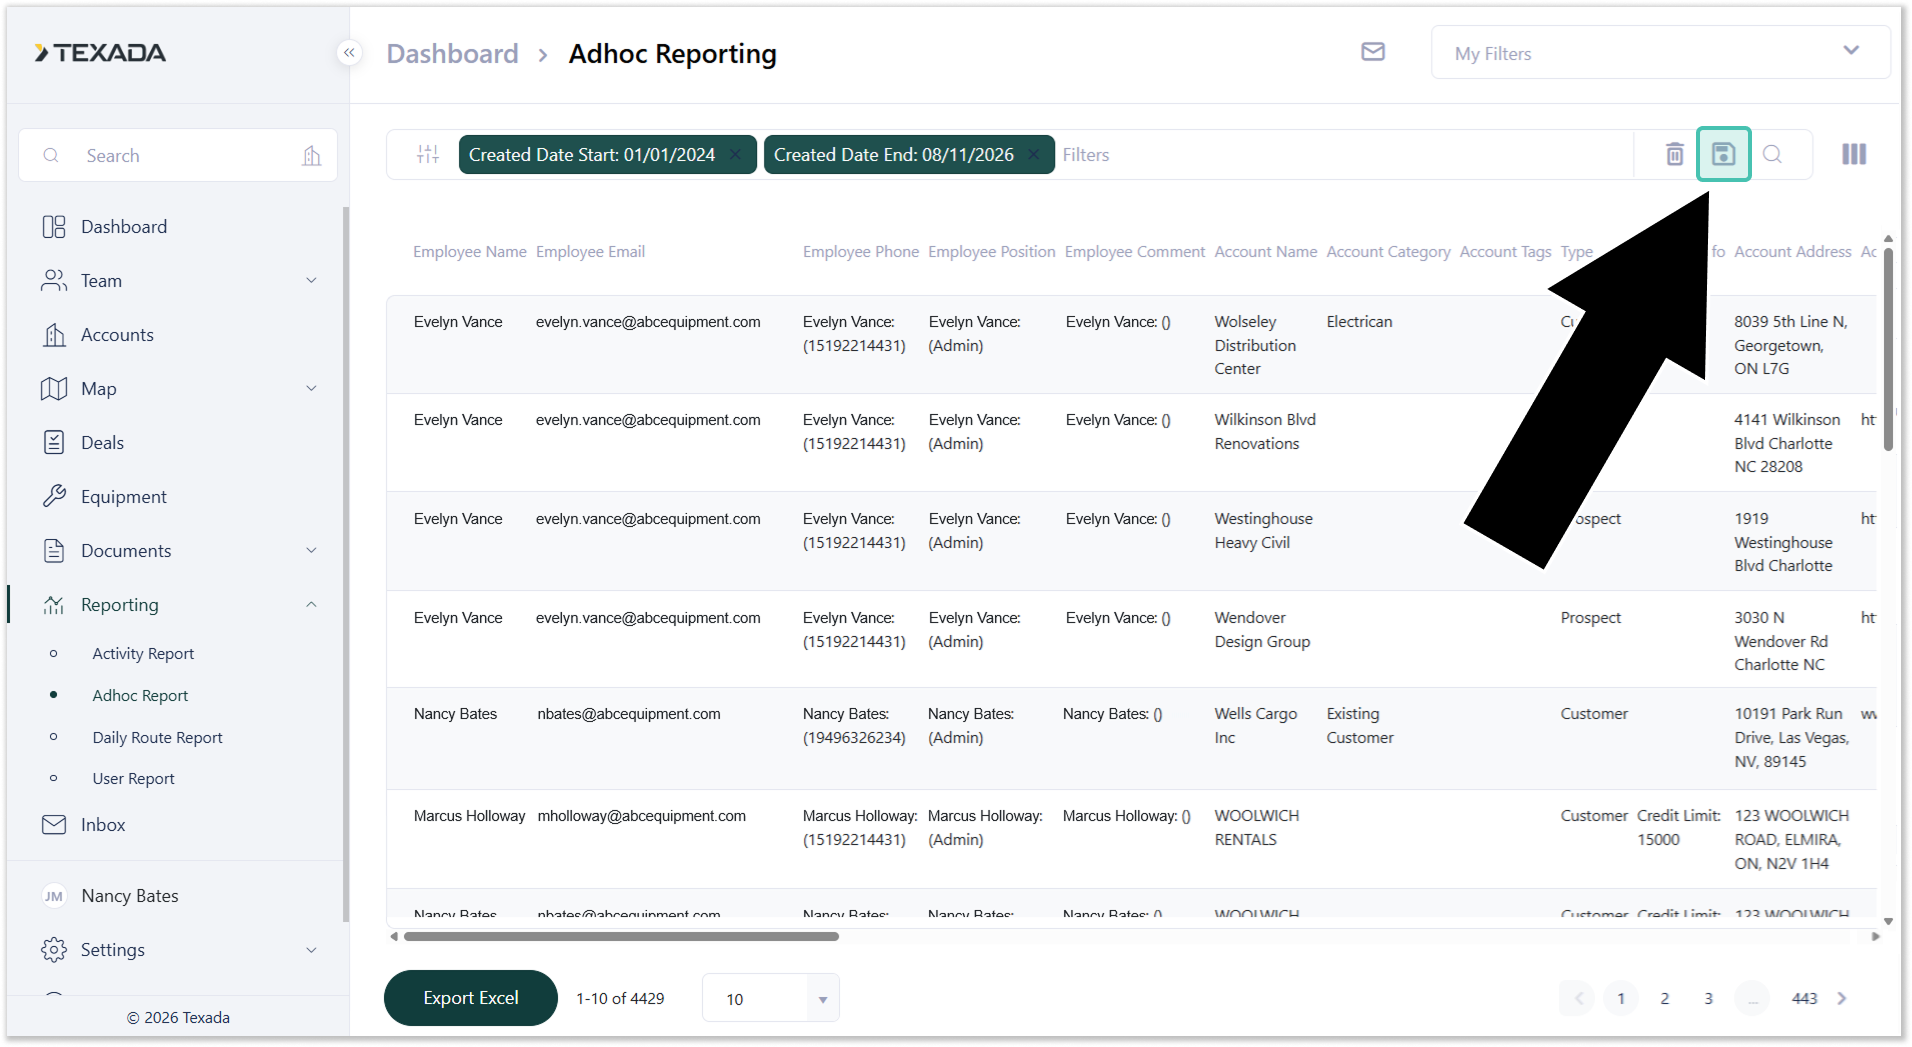
Task: Click the Westinghouse Heavy Civil account cell
Action: pyautogui.click(x=1263, y=531)
